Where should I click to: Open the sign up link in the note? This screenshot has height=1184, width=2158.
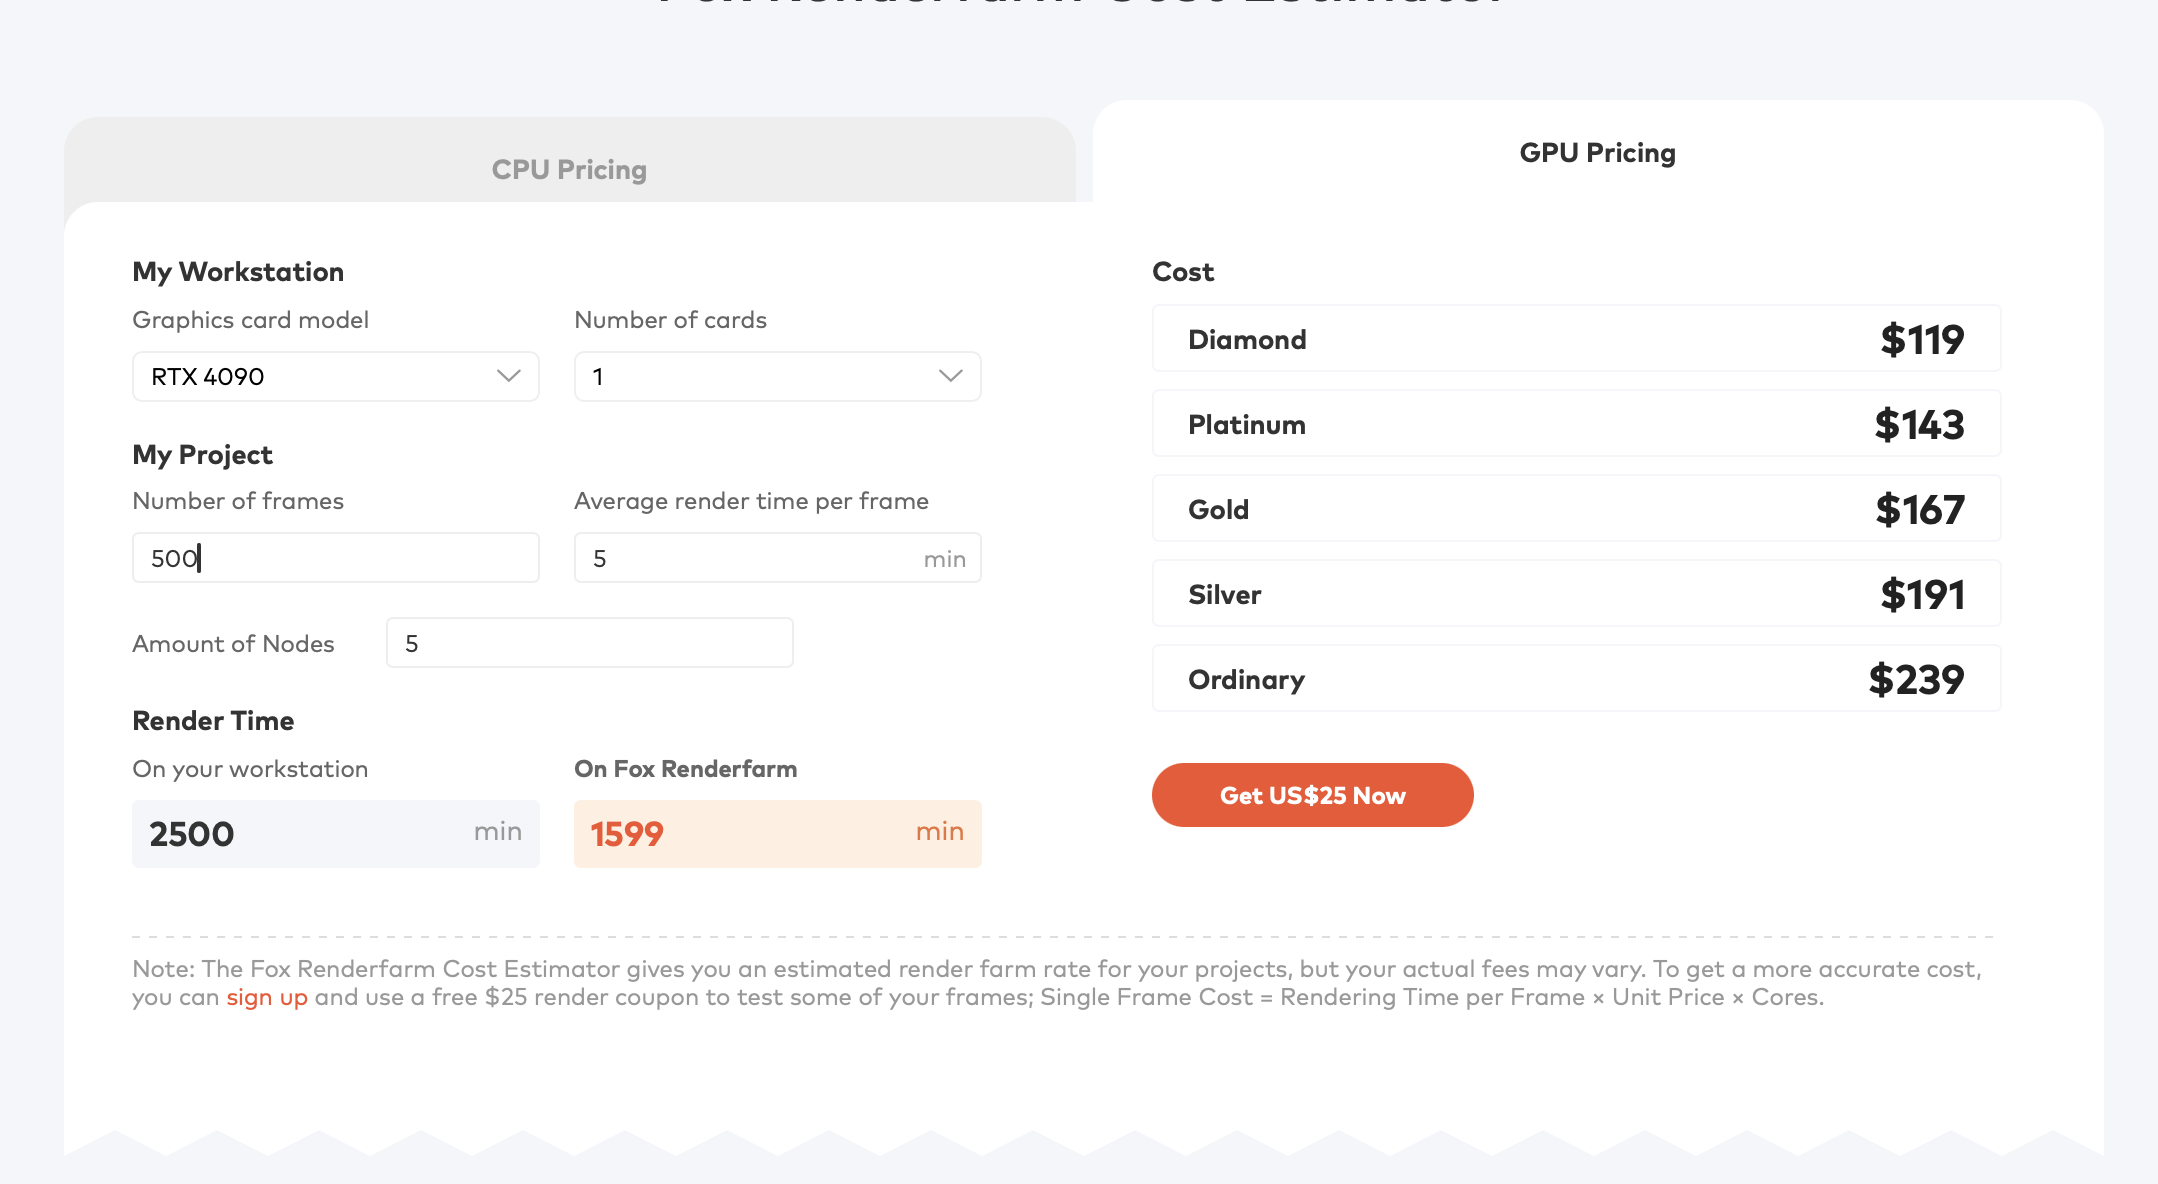(267, 997)
